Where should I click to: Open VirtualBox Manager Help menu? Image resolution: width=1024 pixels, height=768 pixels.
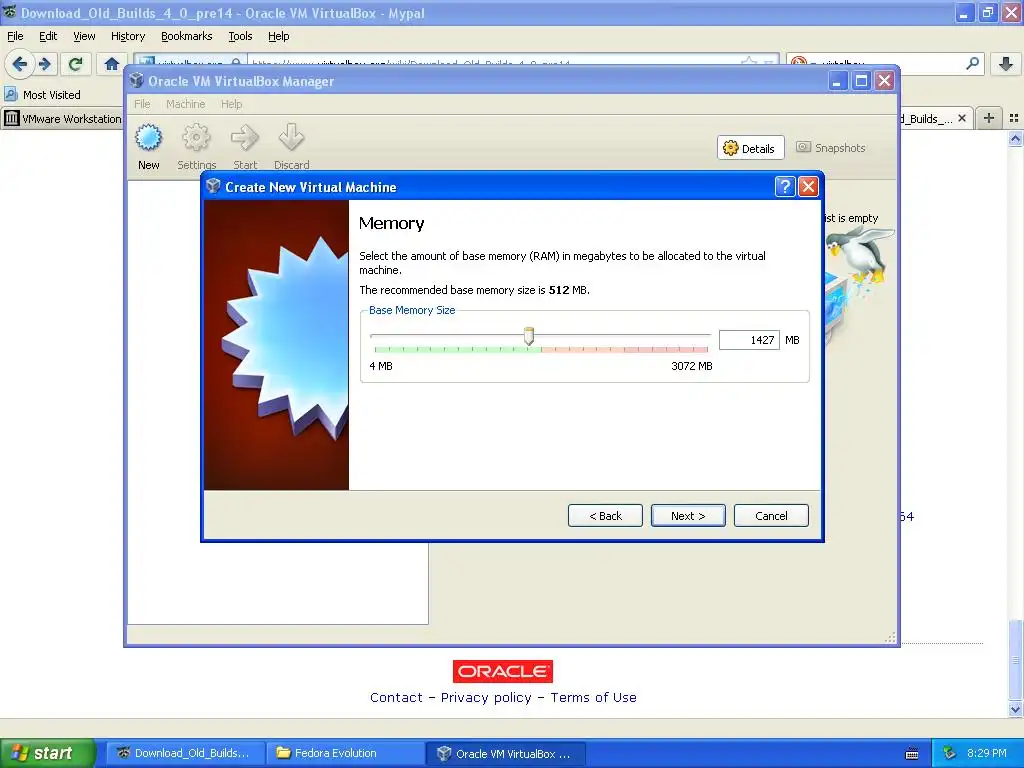(x=231, y=104)
